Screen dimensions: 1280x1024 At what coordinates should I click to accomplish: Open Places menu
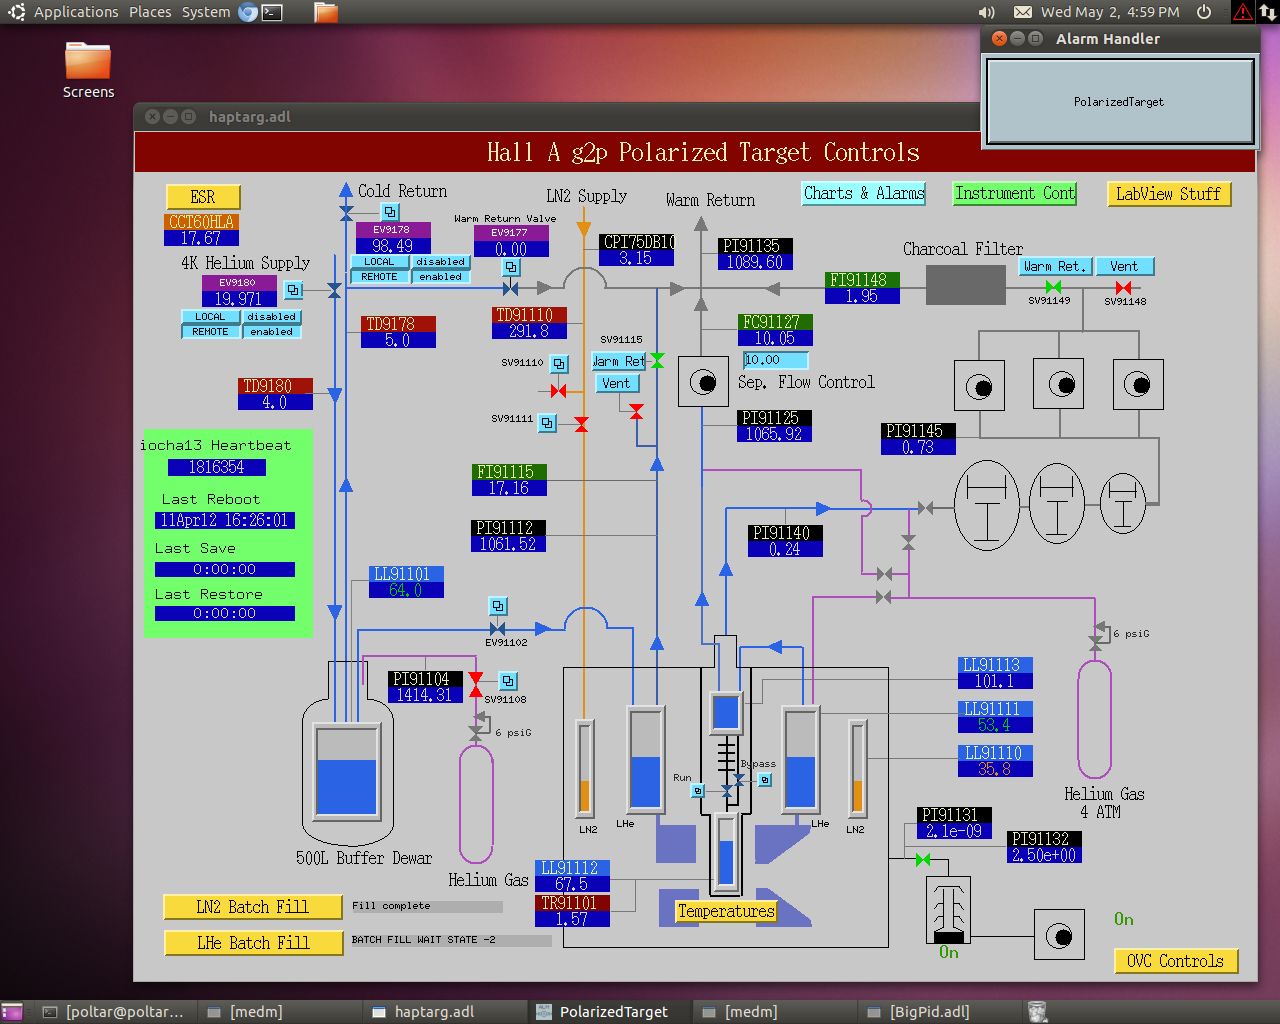[150, 12]
